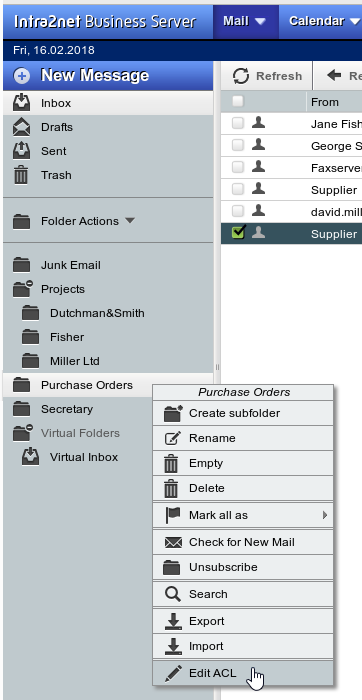Choose Import from context menu

[243, 646]
